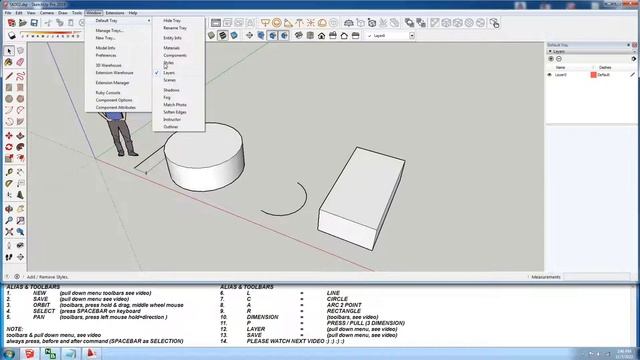Image resolution: width=640 pixels, height=360 pixels.
Task: Select the arrow Select tool
Action: pyautogui.click(x=9, y=51)
